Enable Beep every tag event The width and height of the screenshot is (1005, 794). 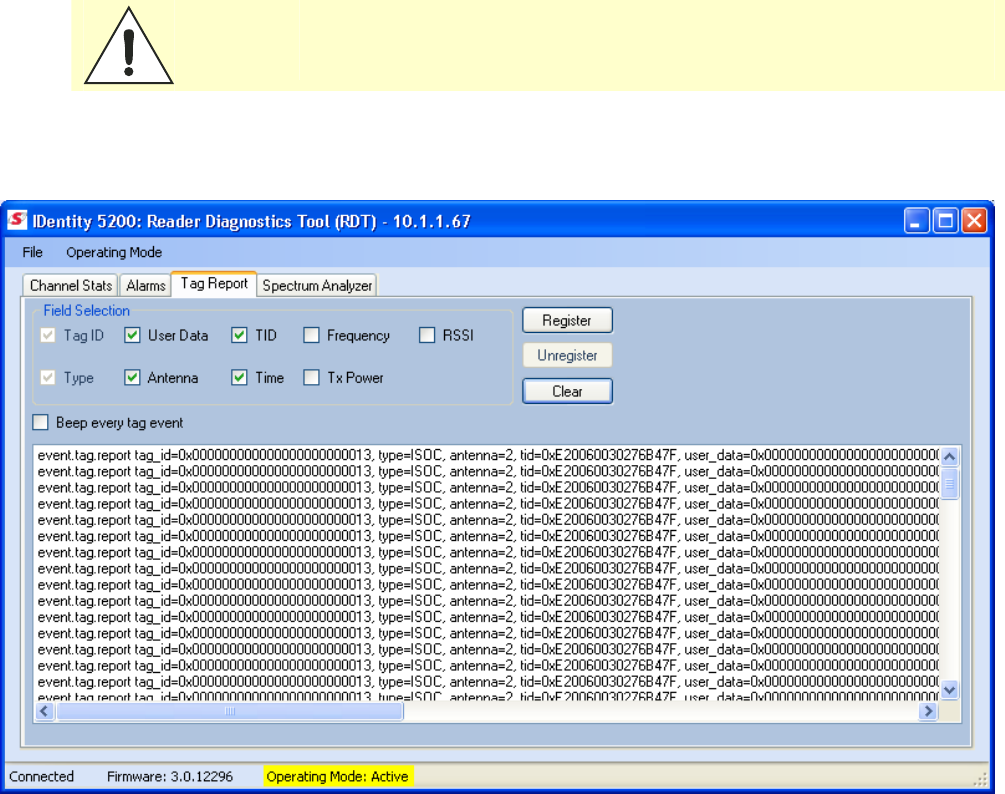click(x=40, y=422)
